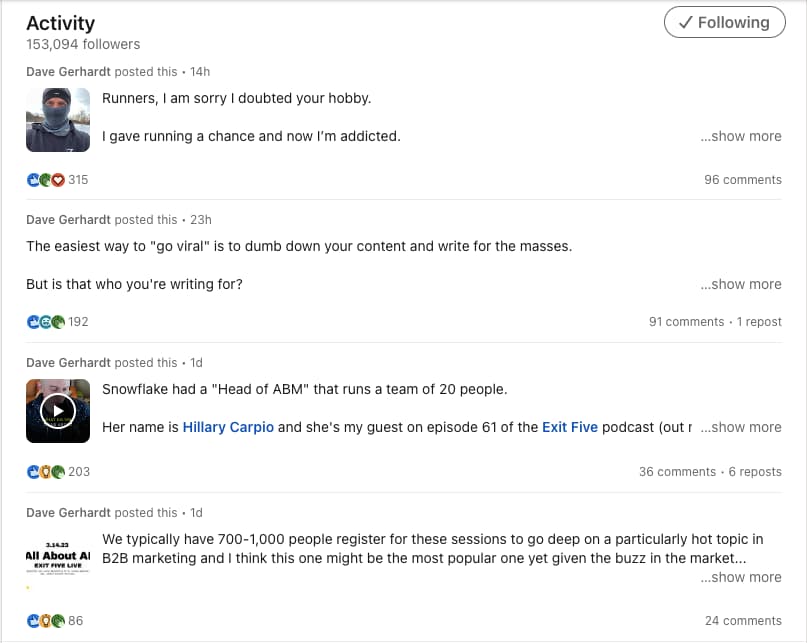Show more of the B2B marketing post
807x643 pixels.
(x=741, y=577)
